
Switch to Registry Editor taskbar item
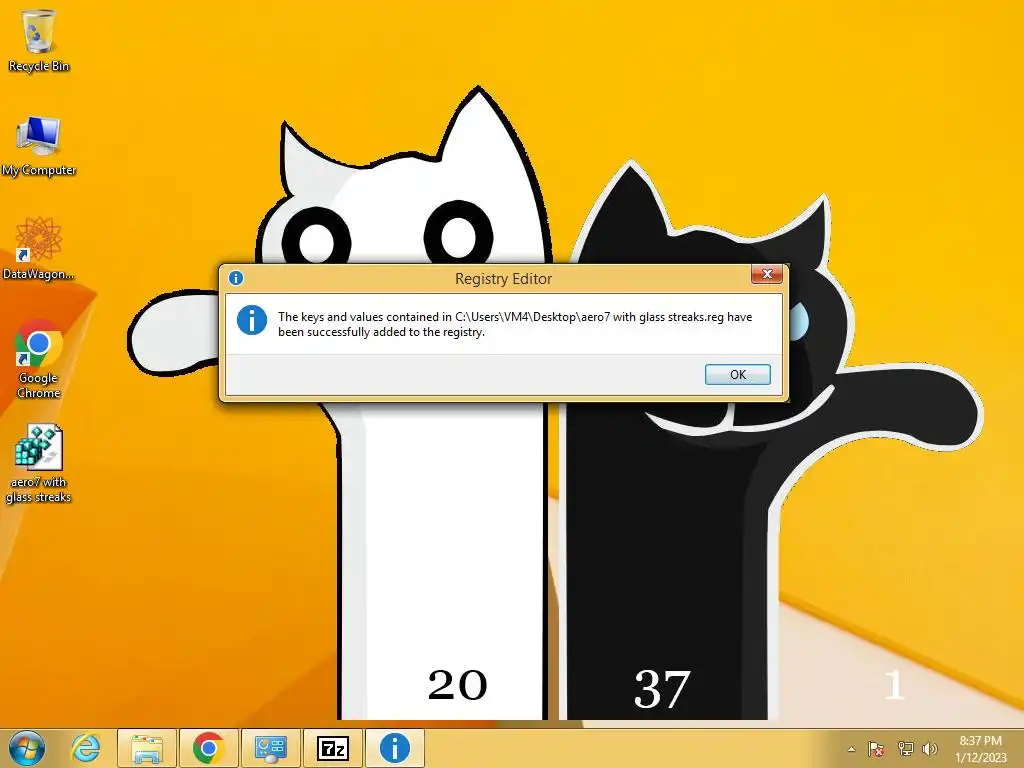[394, 748]
